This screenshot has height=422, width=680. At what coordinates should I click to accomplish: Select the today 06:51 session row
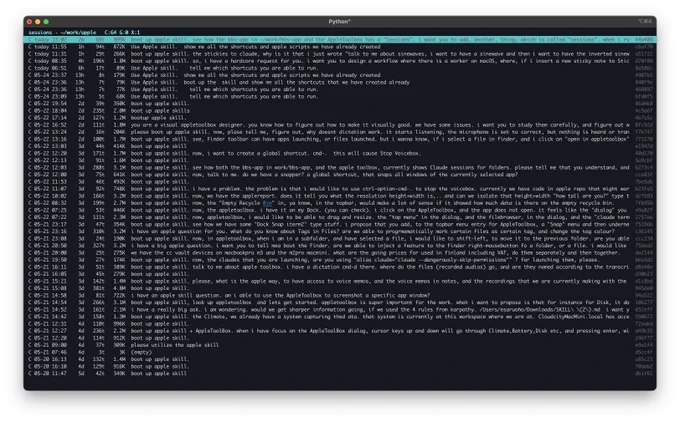point(340,68)
